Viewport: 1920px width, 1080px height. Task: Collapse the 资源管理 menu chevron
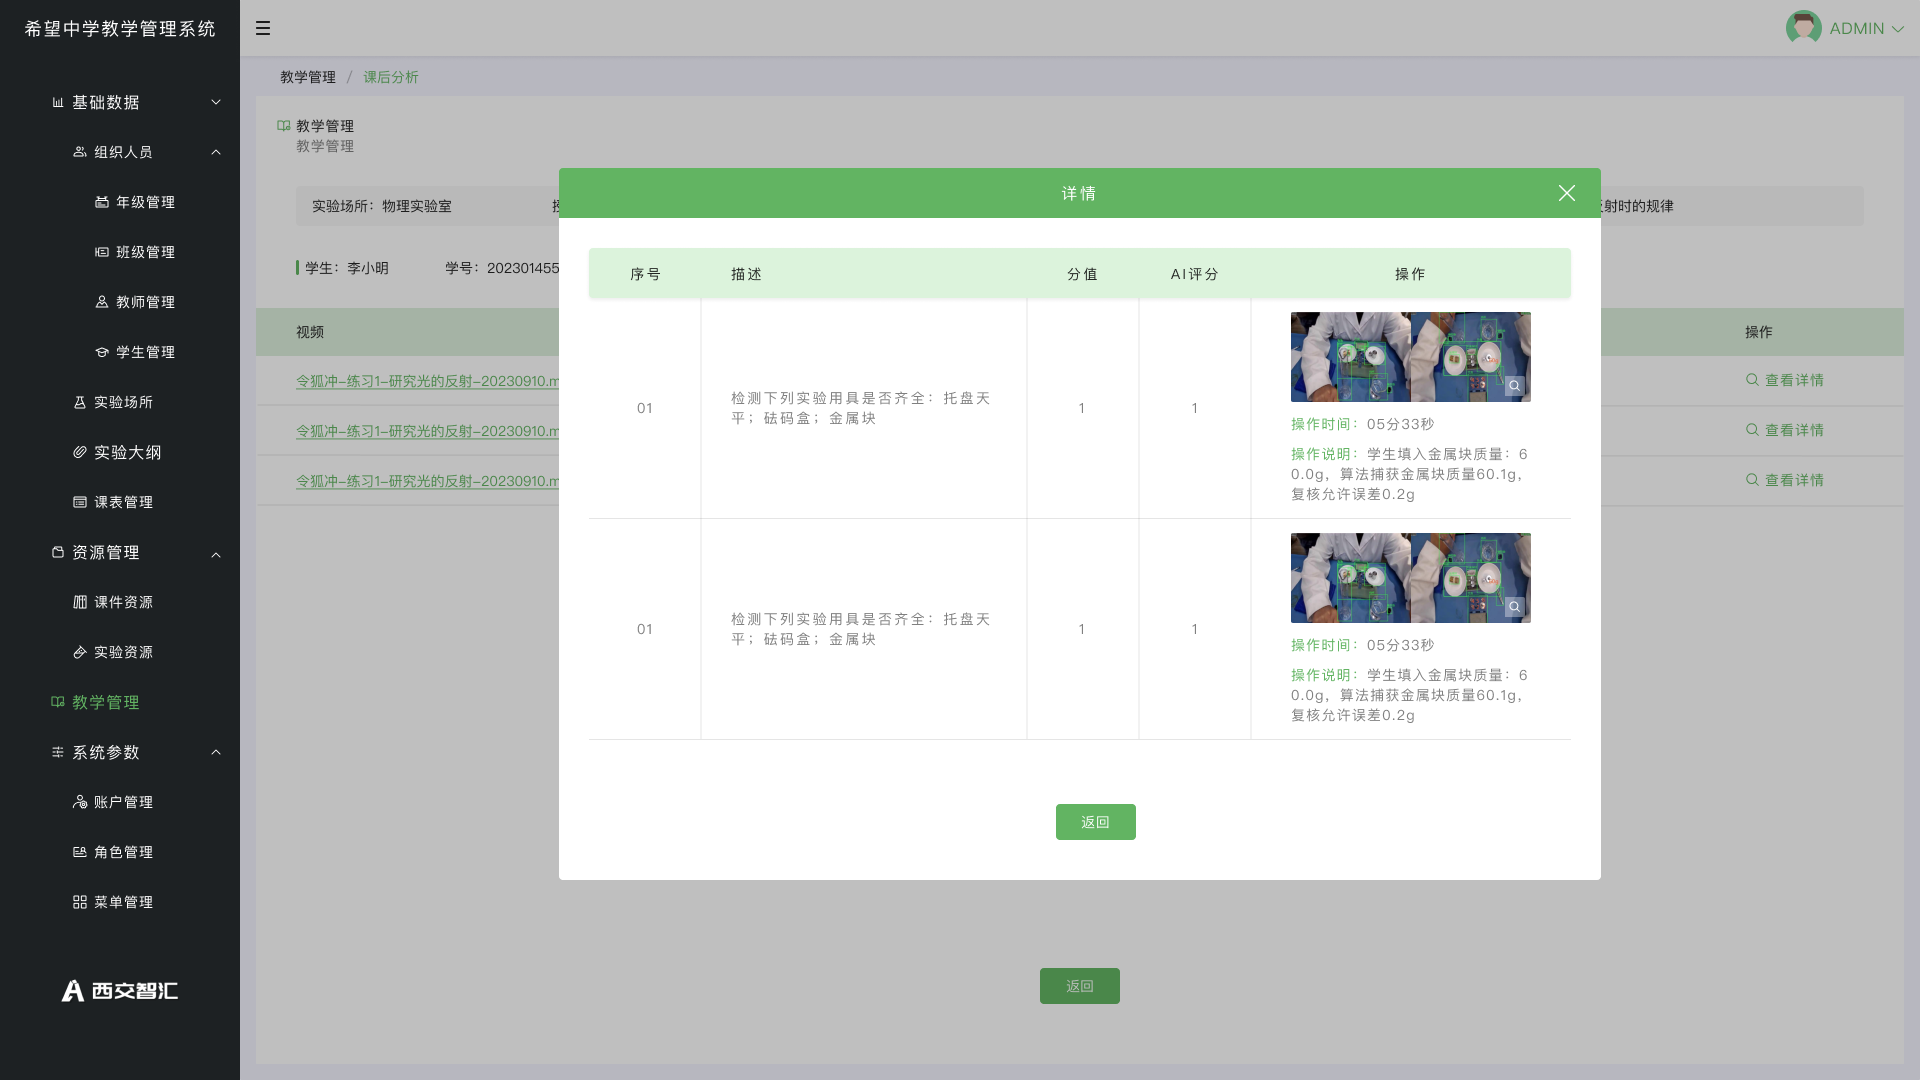(x=216, y=554)
